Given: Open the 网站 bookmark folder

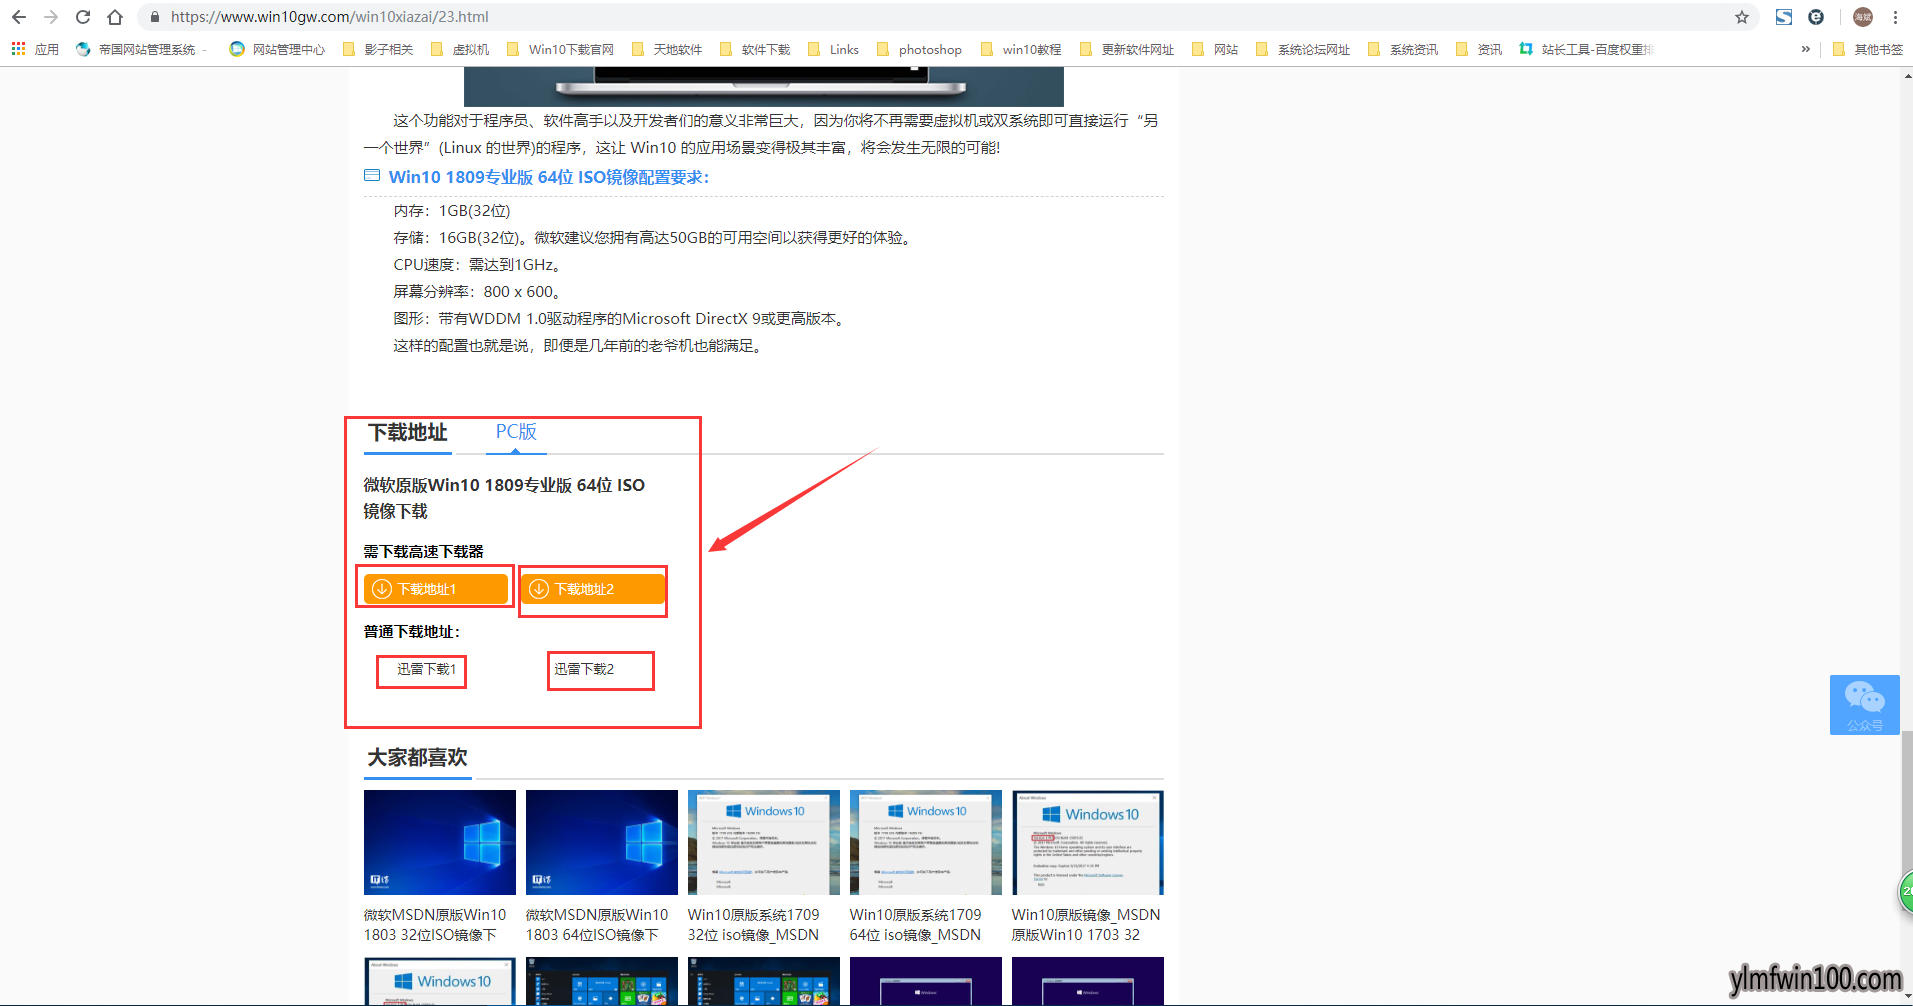Looking at the screenshot, I should pyautogui.click(x=1215, y=49).
